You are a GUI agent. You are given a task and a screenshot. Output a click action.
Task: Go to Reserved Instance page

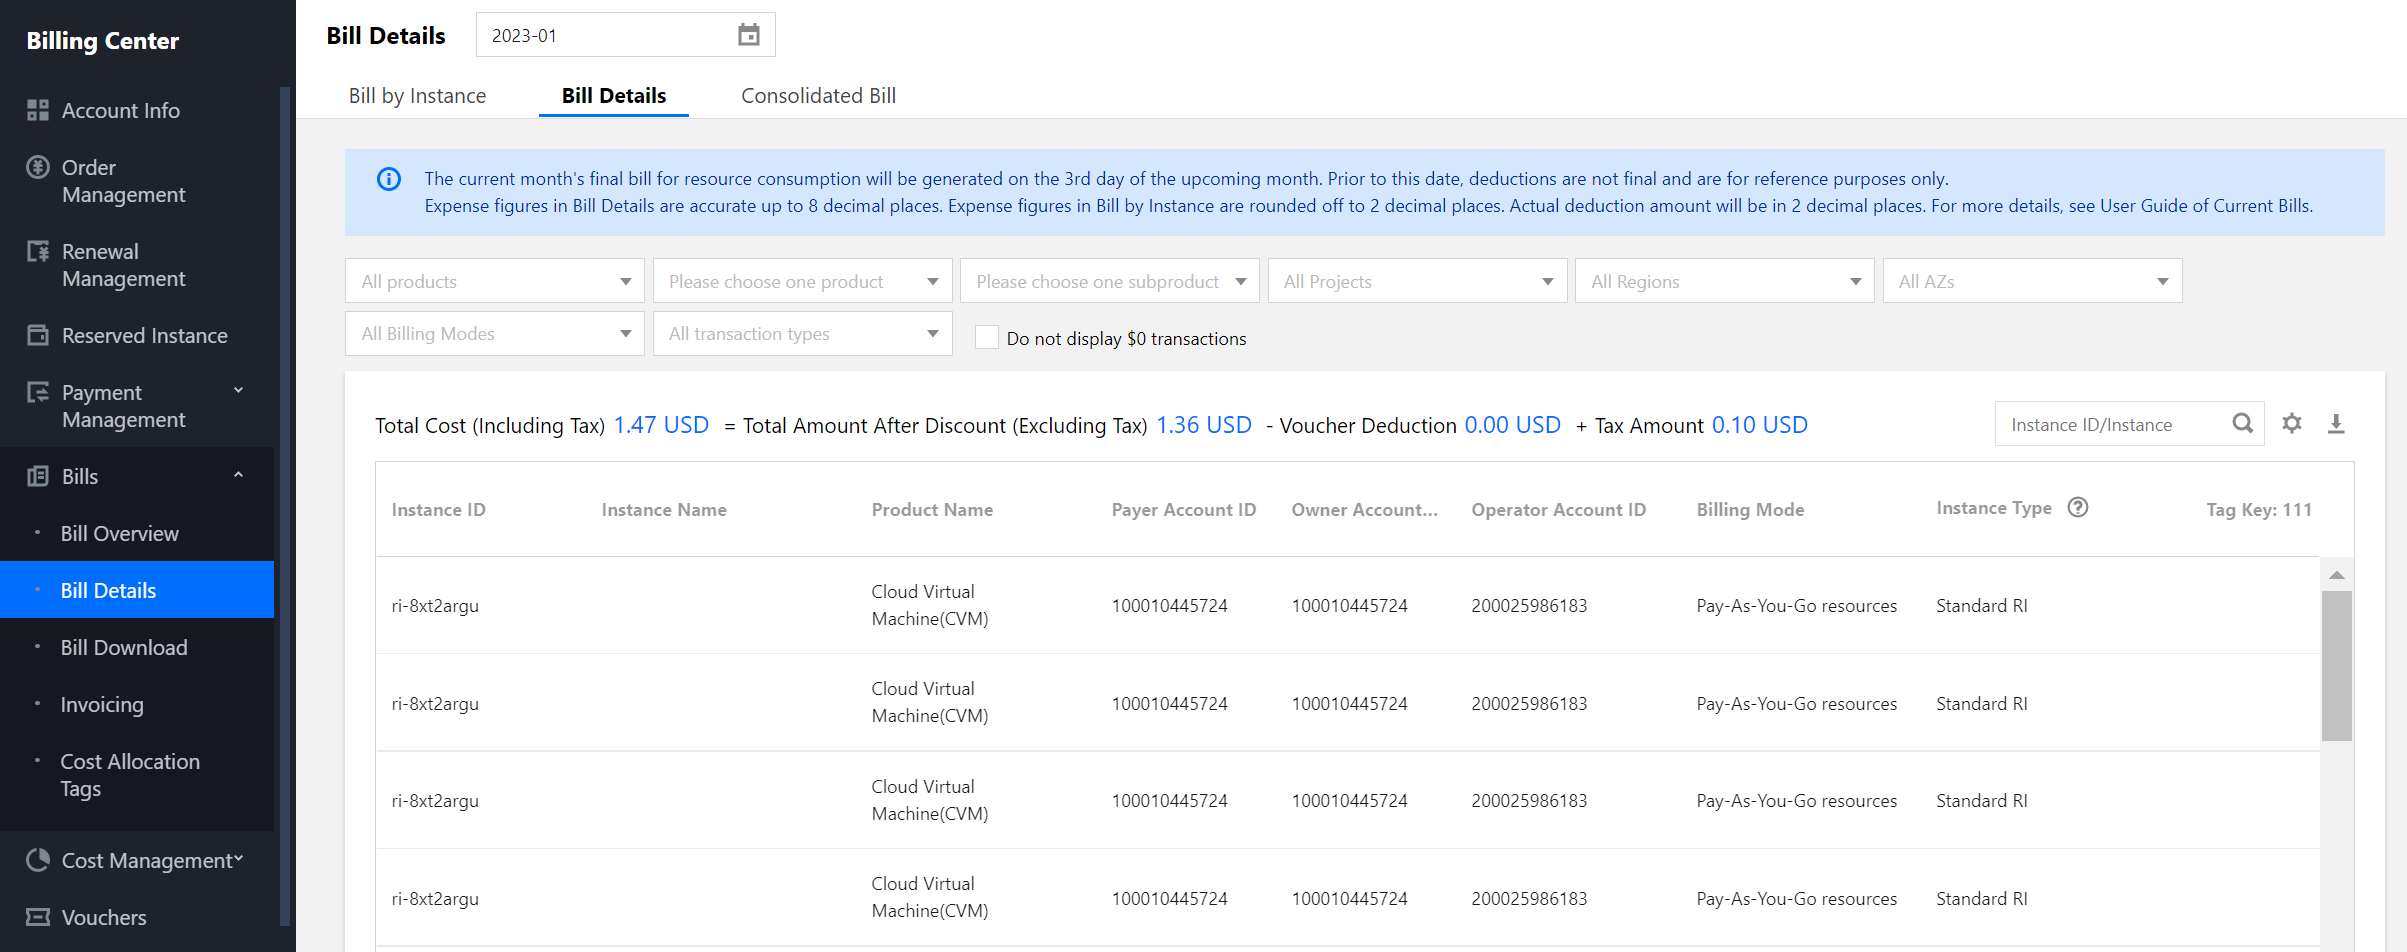144,336
